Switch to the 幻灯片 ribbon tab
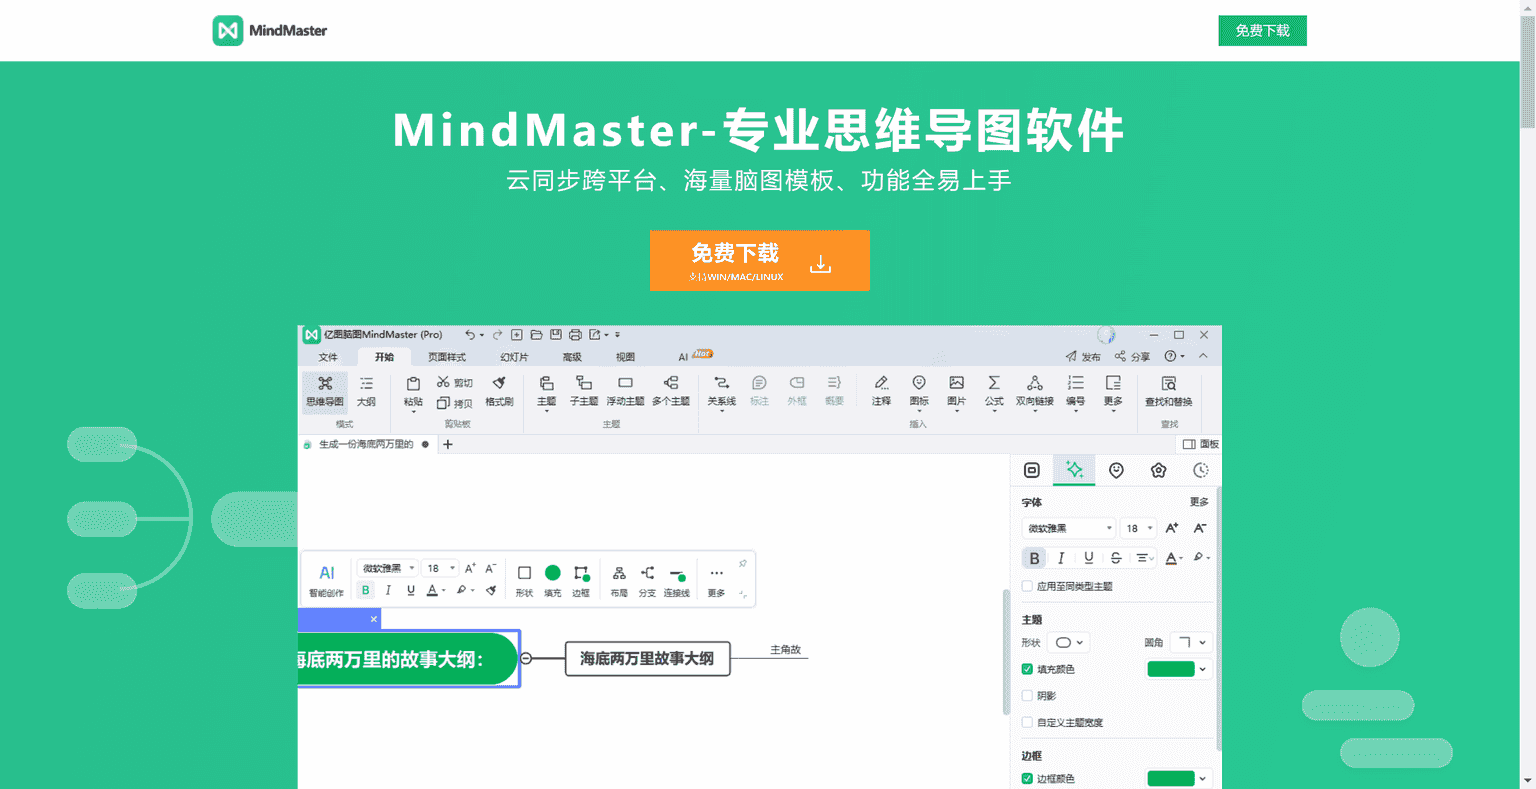The height and width of the screenshot is (789, 1536). click(514, 357)
